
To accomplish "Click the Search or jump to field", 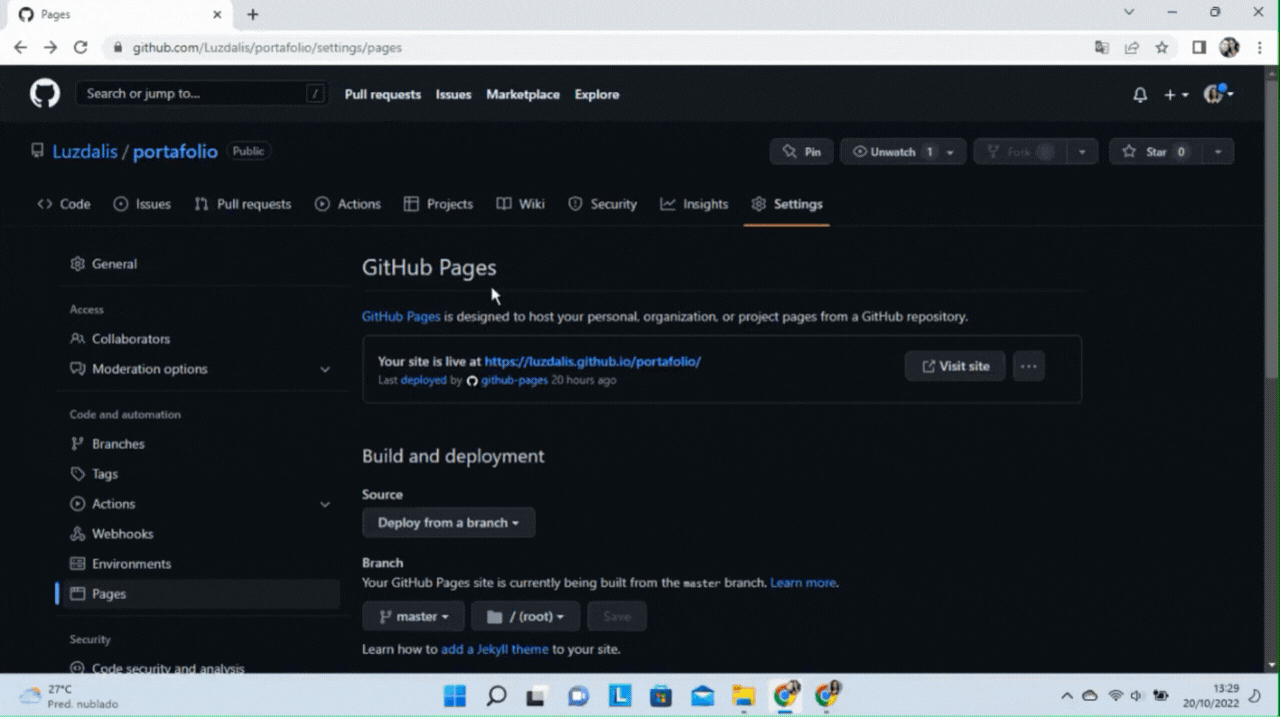I will click(203, 94).
